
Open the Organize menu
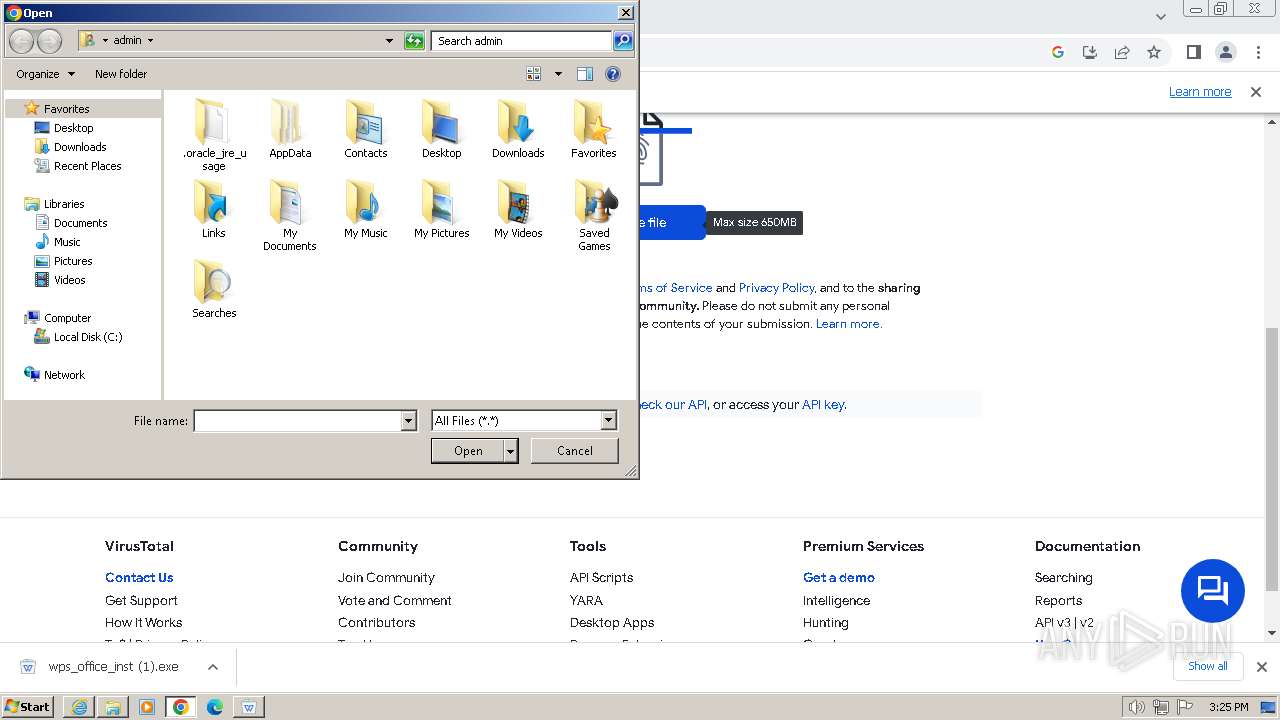[45, 74]
